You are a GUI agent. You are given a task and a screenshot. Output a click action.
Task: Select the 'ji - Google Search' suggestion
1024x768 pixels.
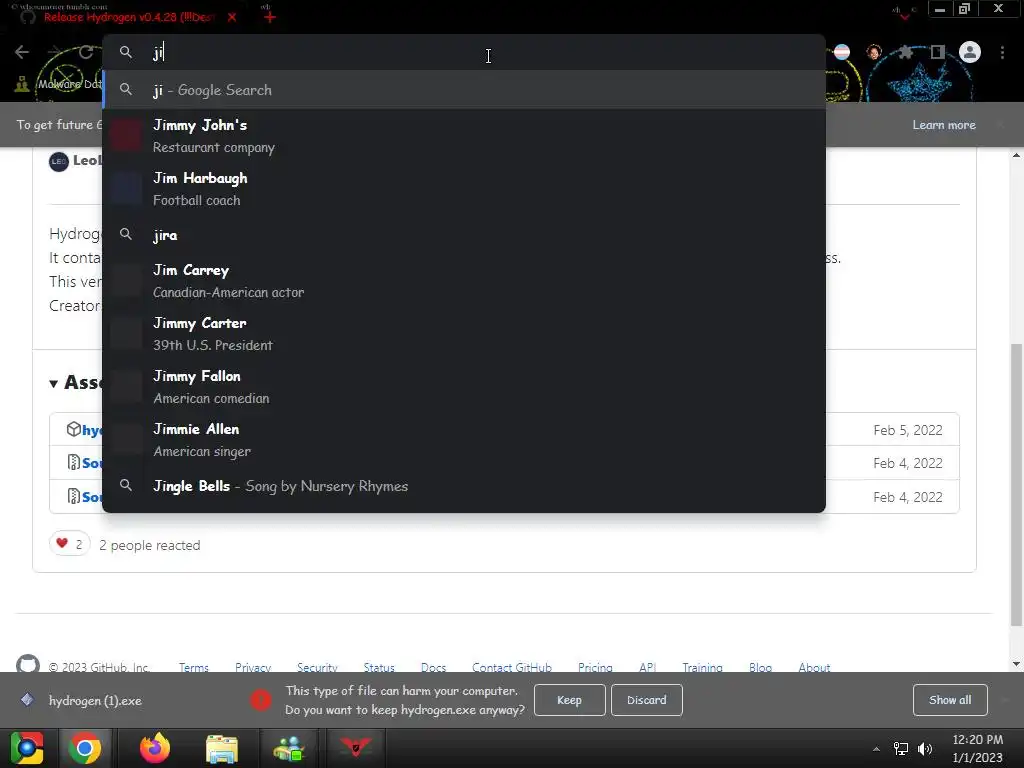(x=464, y=90)
